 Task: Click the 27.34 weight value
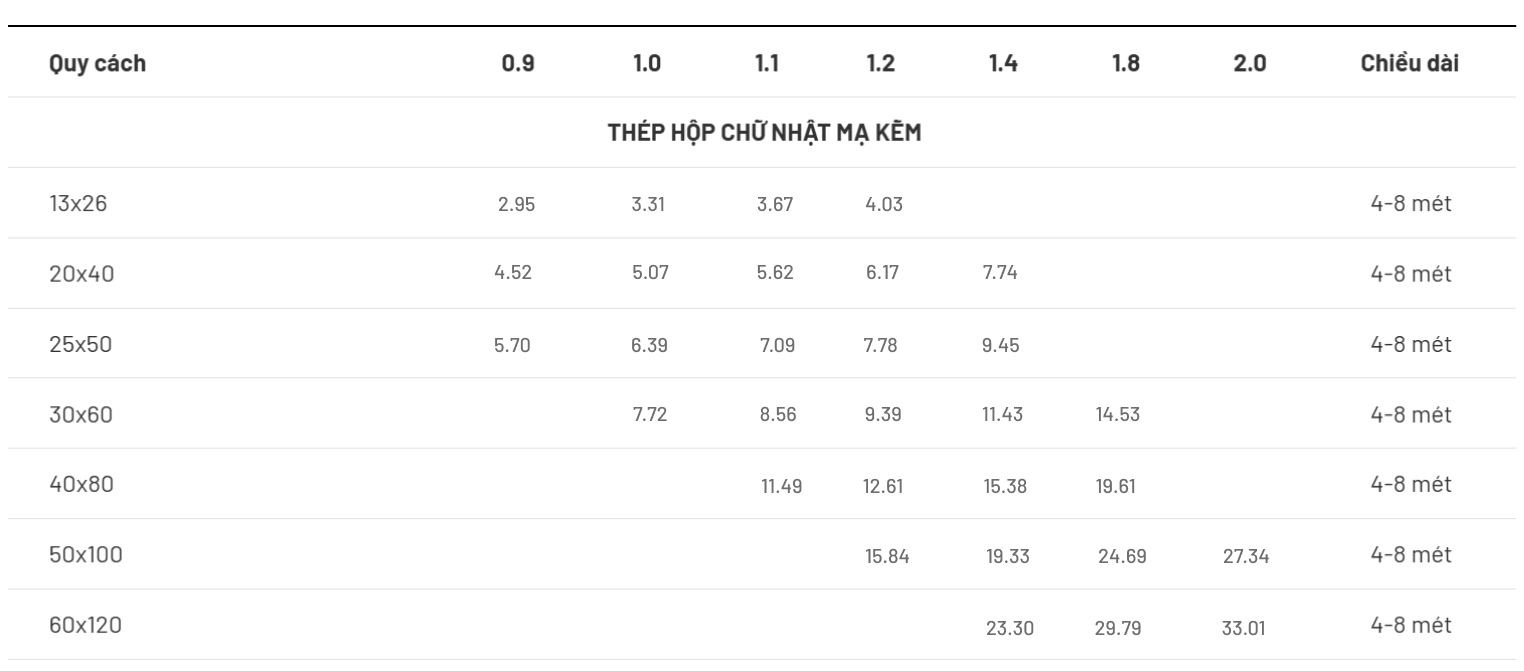point(1245,556)
